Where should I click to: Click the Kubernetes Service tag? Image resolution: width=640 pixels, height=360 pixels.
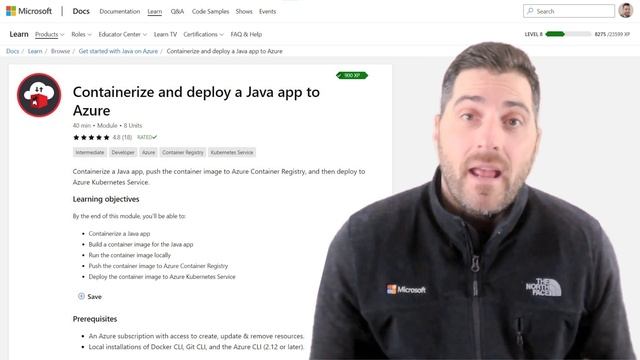[232, 152]
